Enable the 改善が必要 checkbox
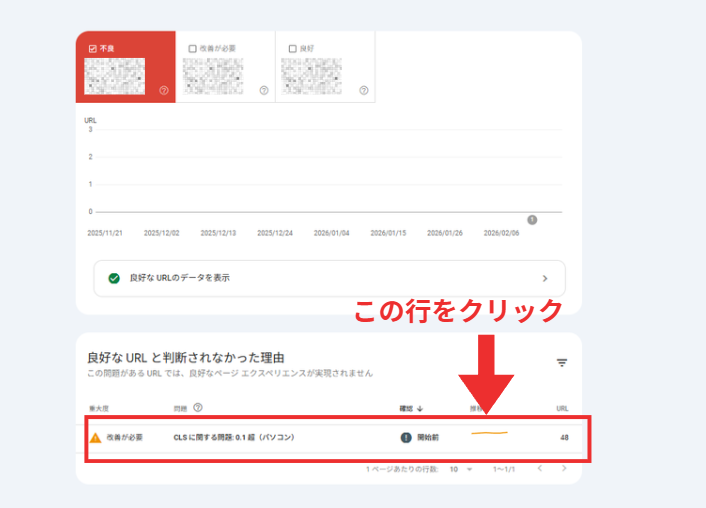 pos(193,48)
